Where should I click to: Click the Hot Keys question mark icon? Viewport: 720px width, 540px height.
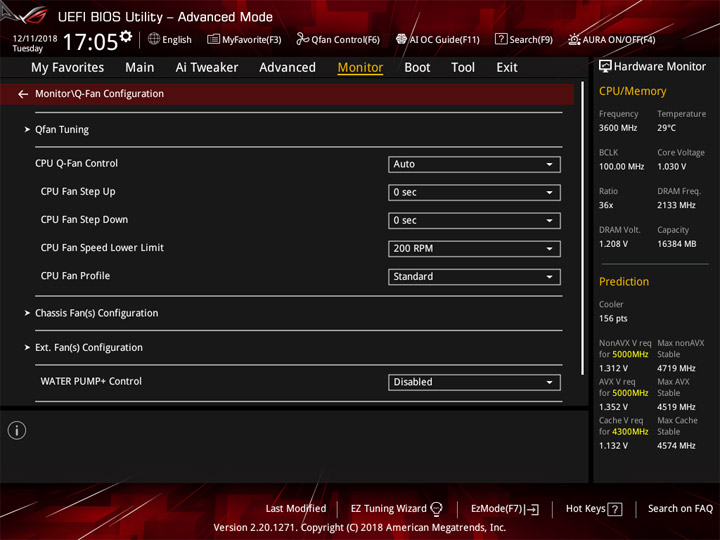(x=615, y=509)
